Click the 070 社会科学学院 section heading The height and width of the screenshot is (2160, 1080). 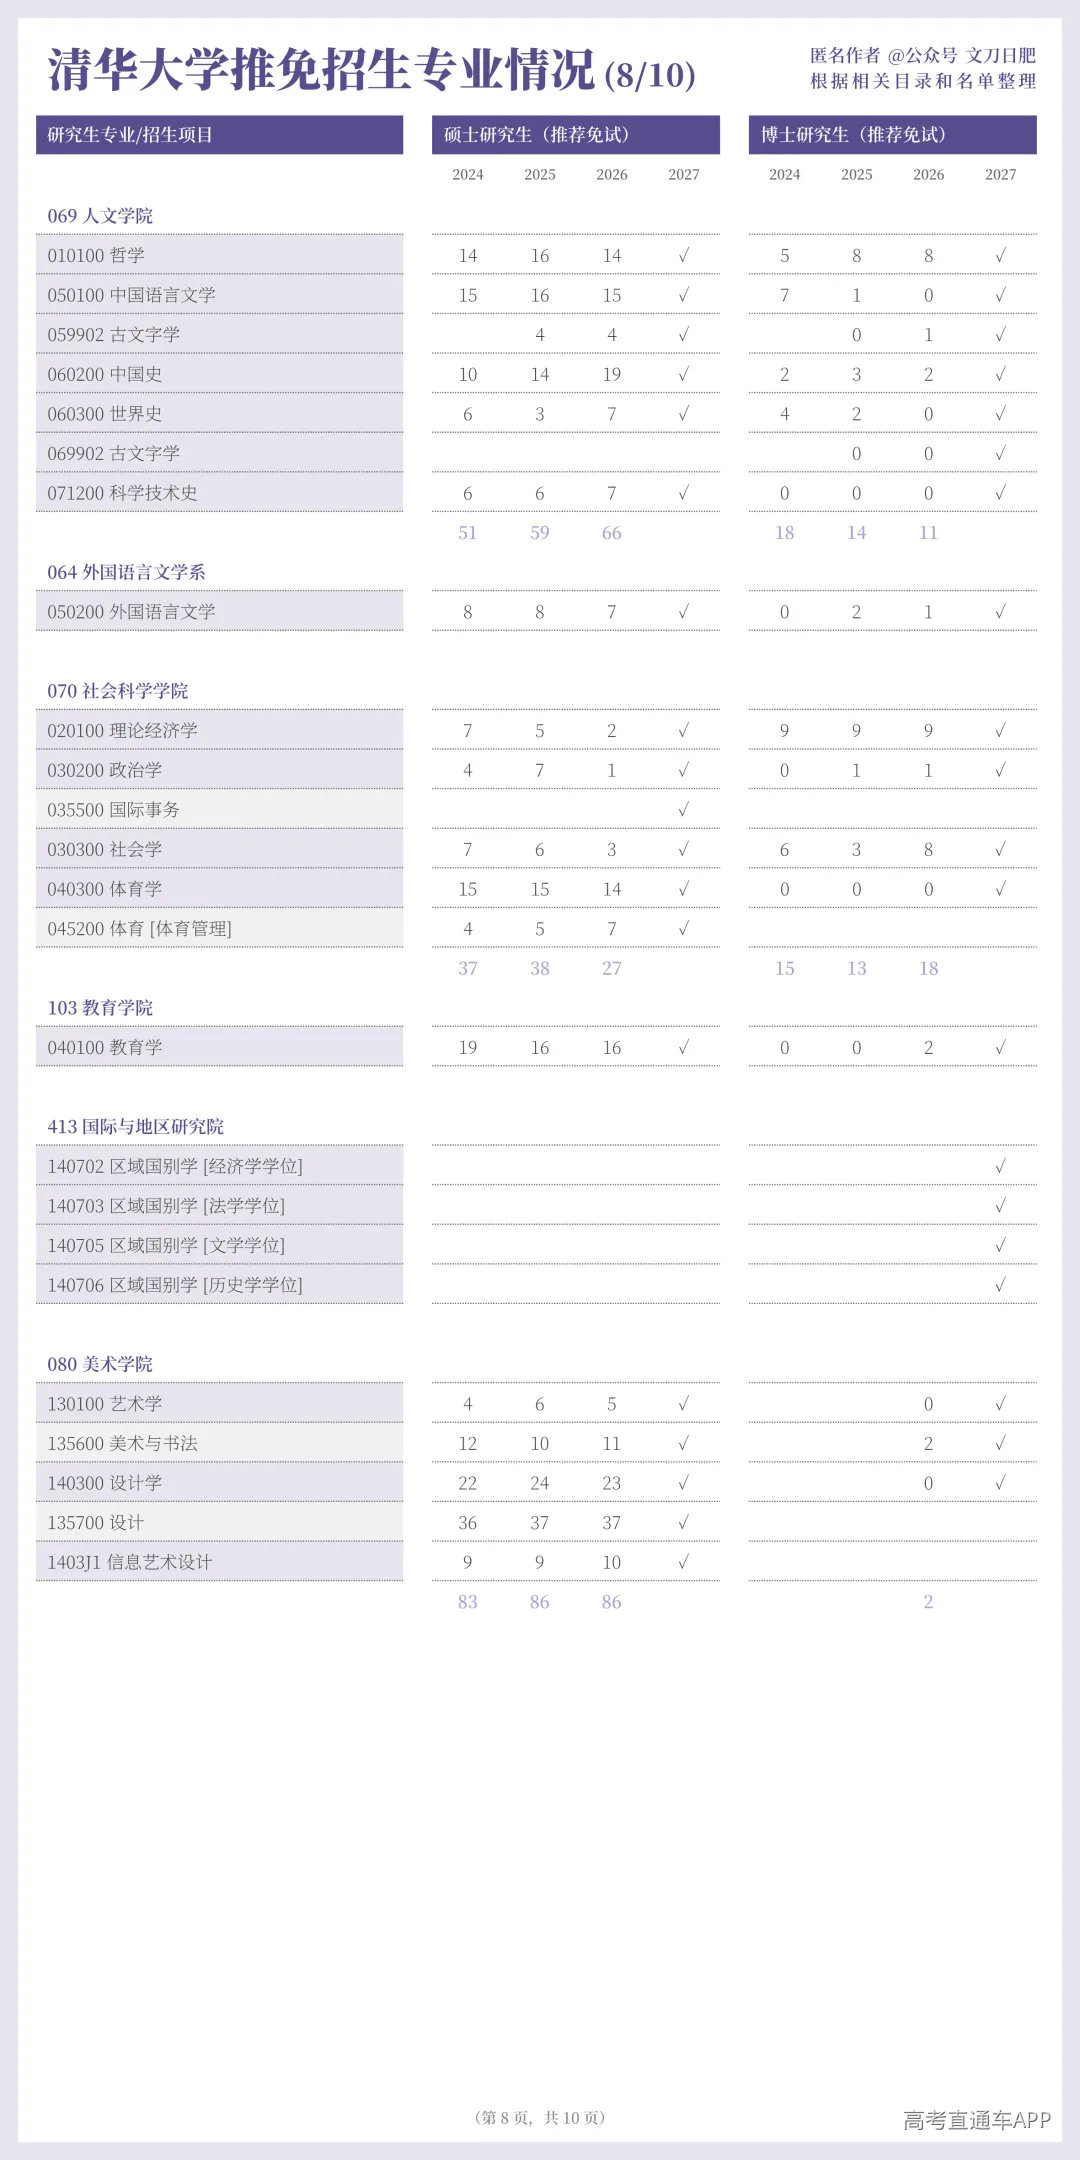(117, 691)
